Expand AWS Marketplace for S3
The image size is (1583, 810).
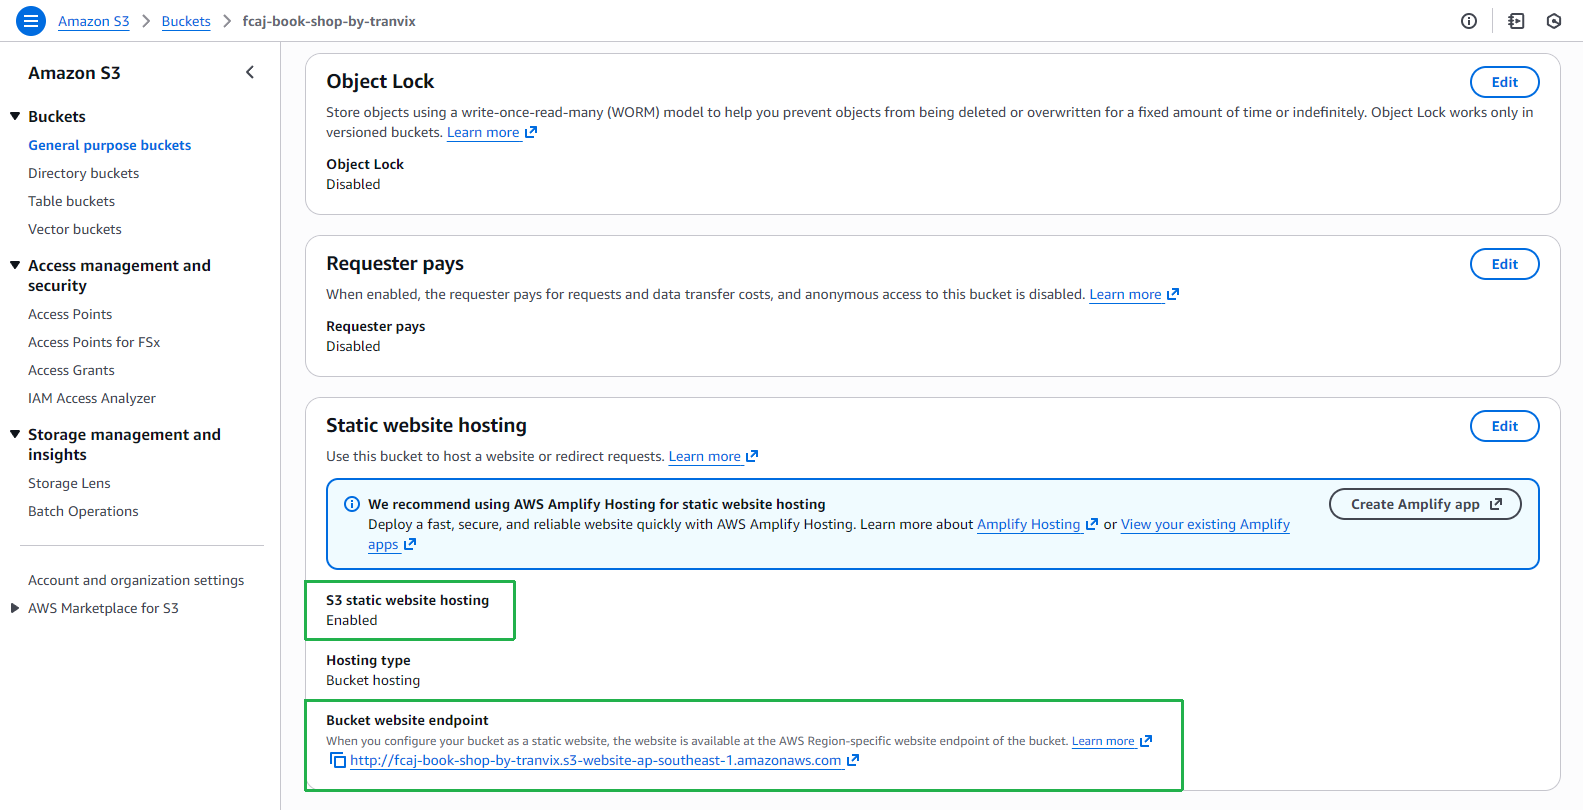coord(15,608)
